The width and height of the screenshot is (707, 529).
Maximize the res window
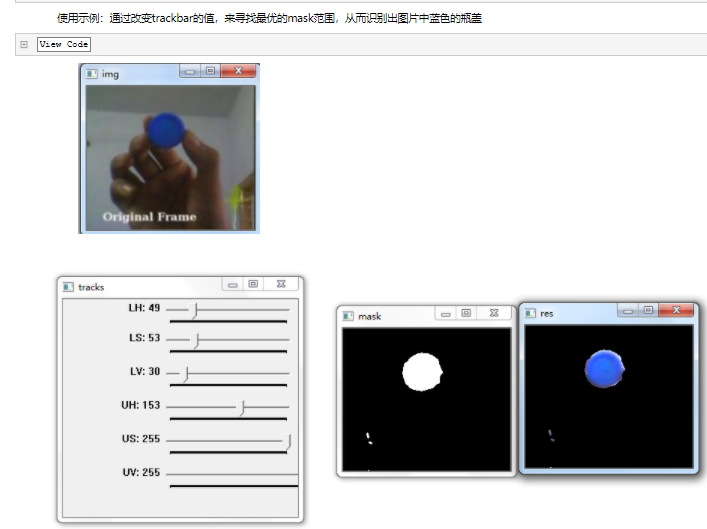pyautogui.click(x=648, y=310)
